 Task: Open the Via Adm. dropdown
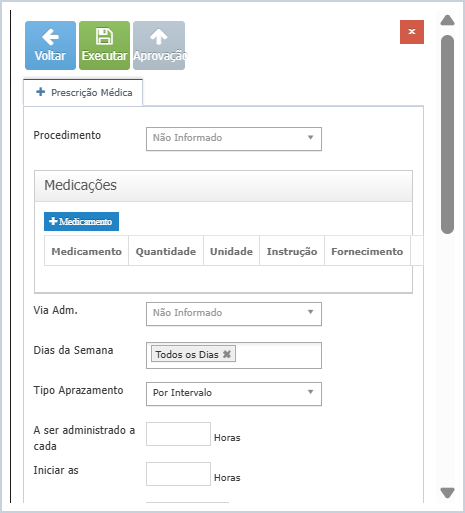[234, 314]
